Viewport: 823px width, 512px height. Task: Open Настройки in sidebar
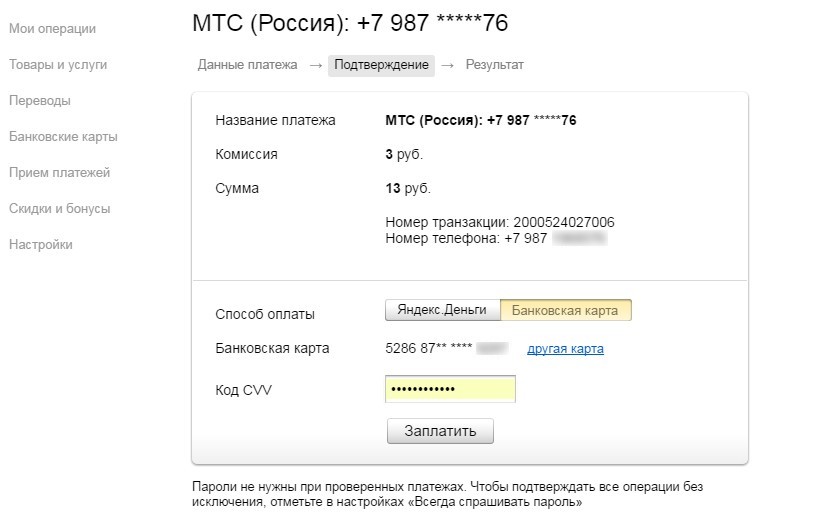point(40,245)
